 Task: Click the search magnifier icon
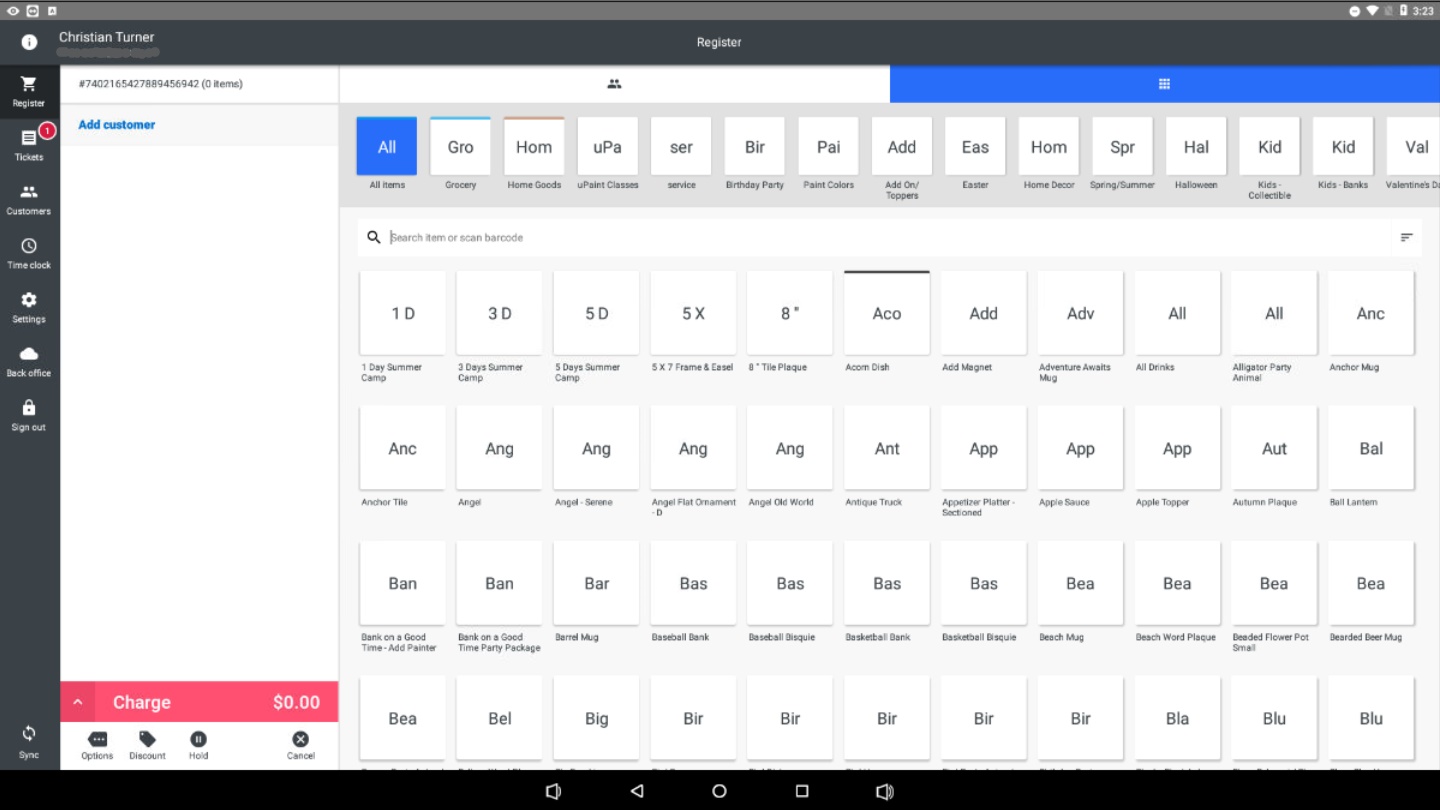[374, 237]
